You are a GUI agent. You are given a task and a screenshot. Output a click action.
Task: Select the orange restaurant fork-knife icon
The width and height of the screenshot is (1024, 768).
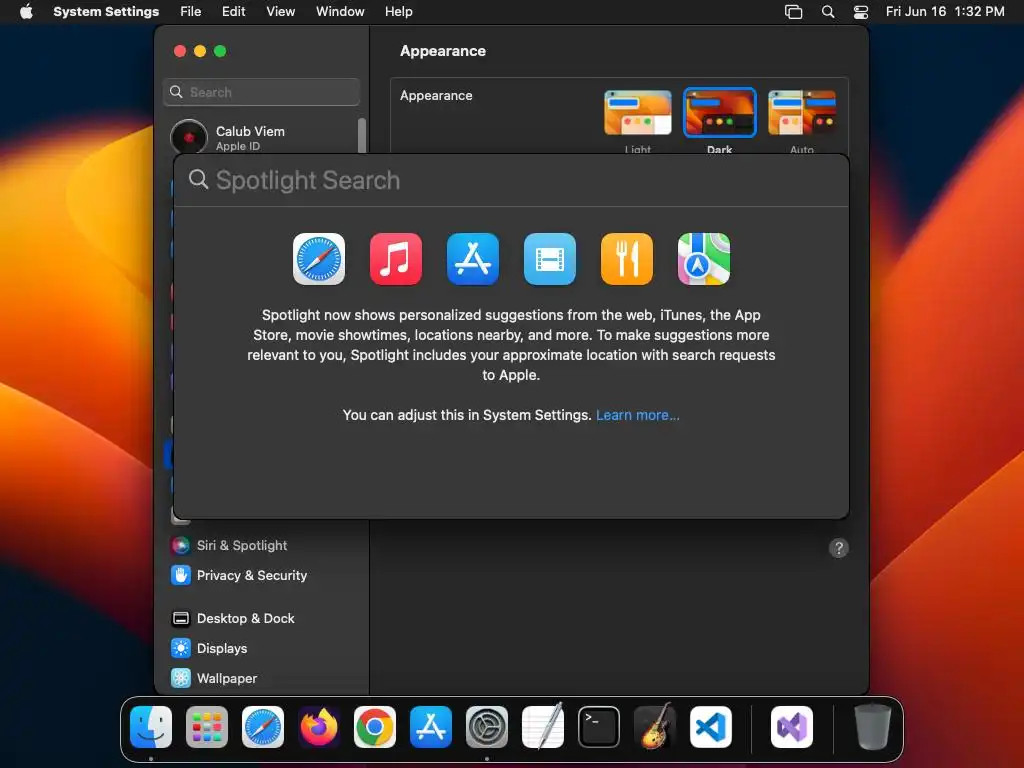[627, 259]
